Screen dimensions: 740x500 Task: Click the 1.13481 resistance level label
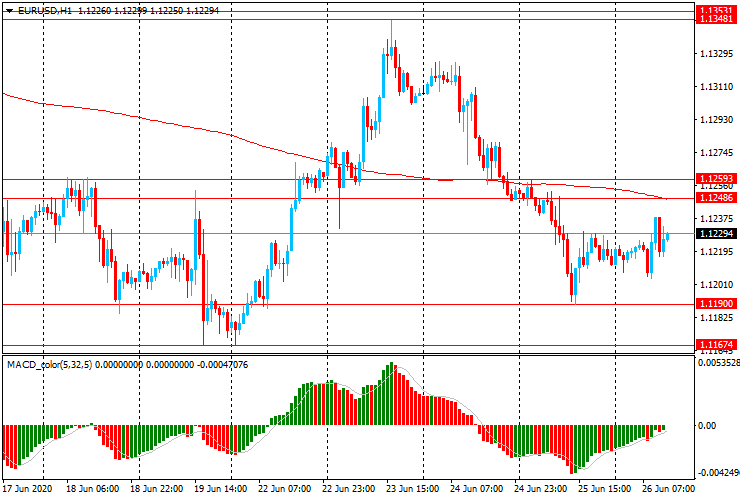pyautogui.click(x=716, y=19)
